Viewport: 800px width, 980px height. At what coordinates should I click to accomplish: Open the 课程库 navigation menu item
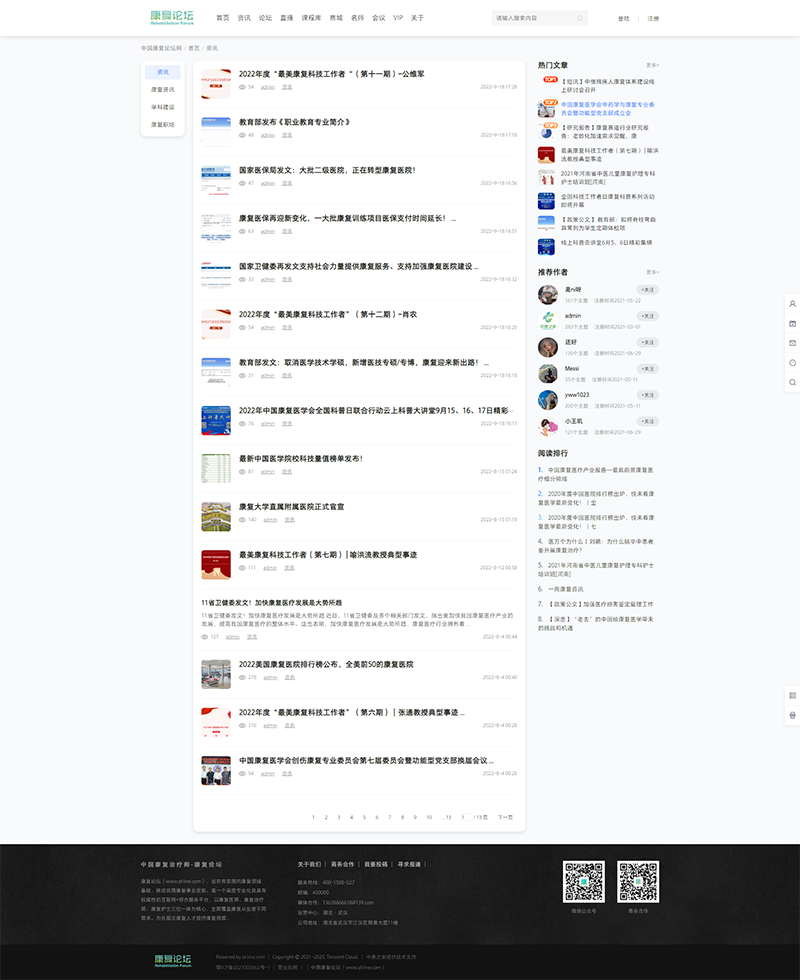(x=311, y=18)
